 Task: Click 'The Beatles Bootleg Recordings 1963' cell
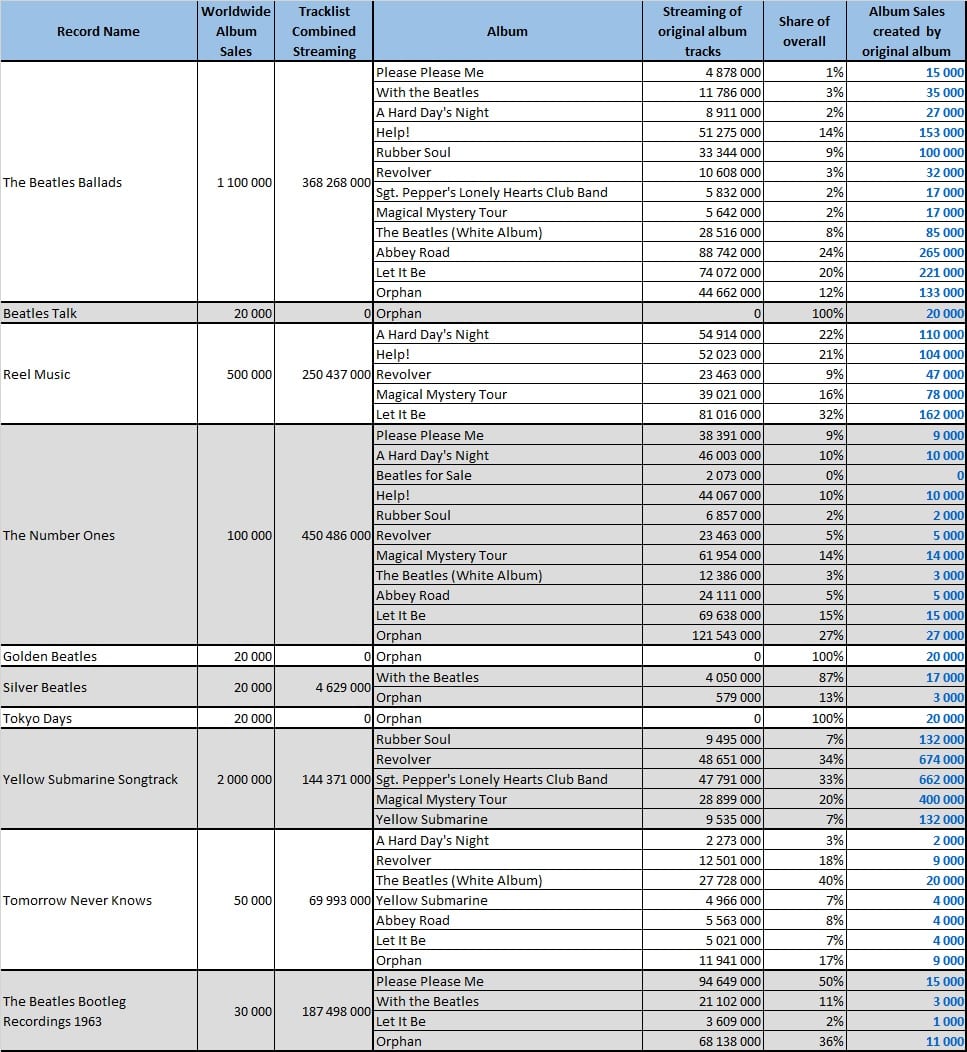(99, 1011)
